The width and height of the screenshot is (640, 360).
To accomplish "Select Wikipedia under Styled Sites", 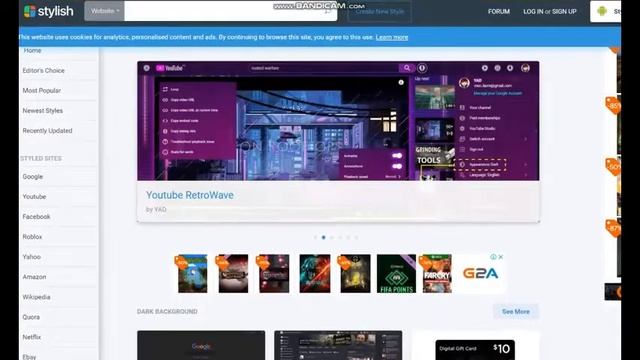I will coord(36,297).
